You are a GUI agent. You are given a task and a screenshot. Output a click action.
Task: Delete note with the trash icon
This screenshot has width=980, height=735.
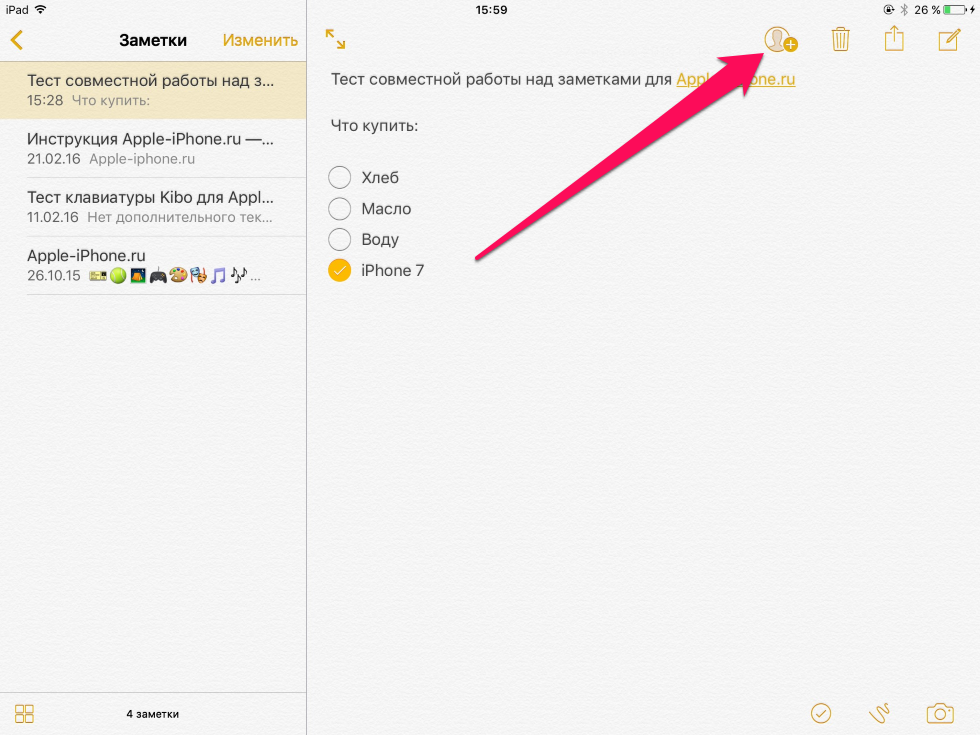841,40
